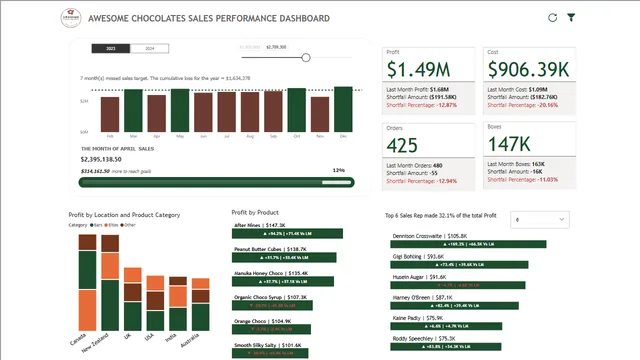Switch to the 2024 year slicer button

click(149, 49)
